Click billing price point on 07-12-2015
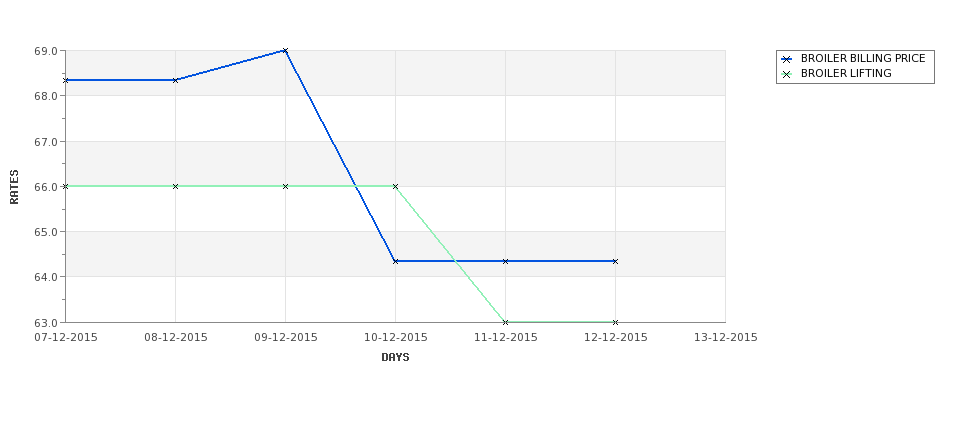The height and width of the screenshot is (429, 975). coord(66,80)
